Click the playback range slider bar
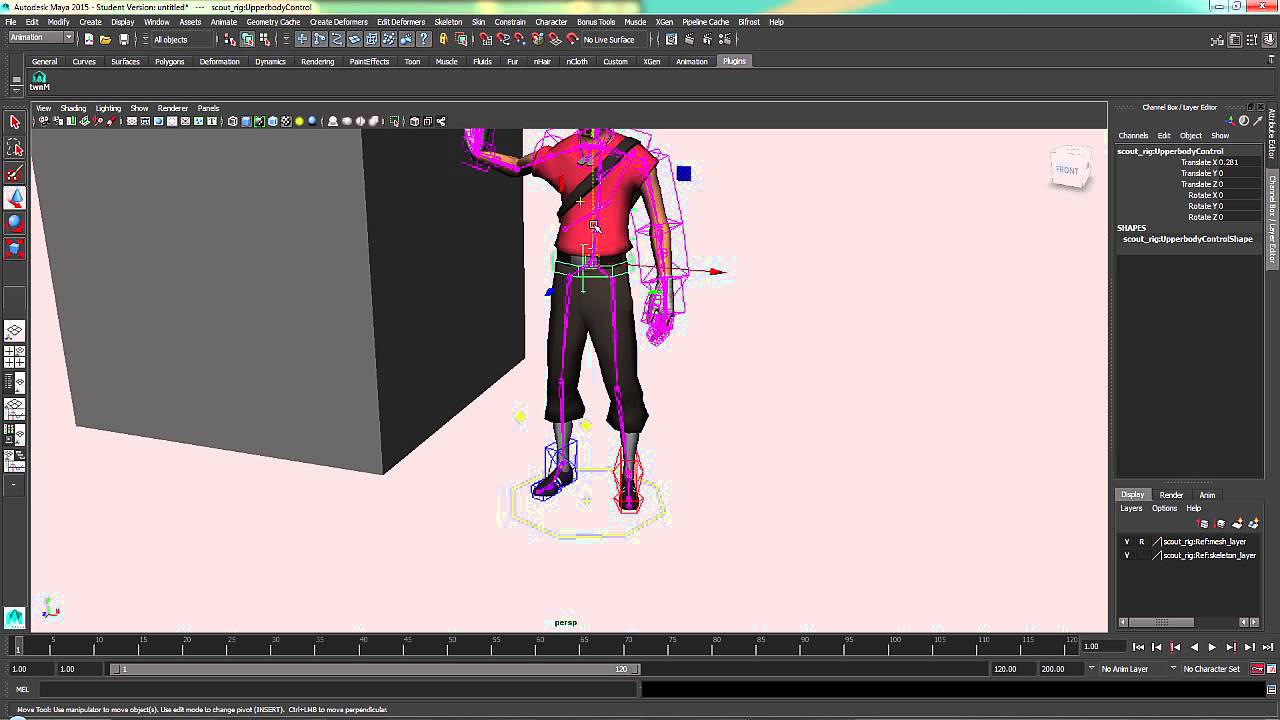The width and height of the screenshot is (1280, 720). (375, 669)
